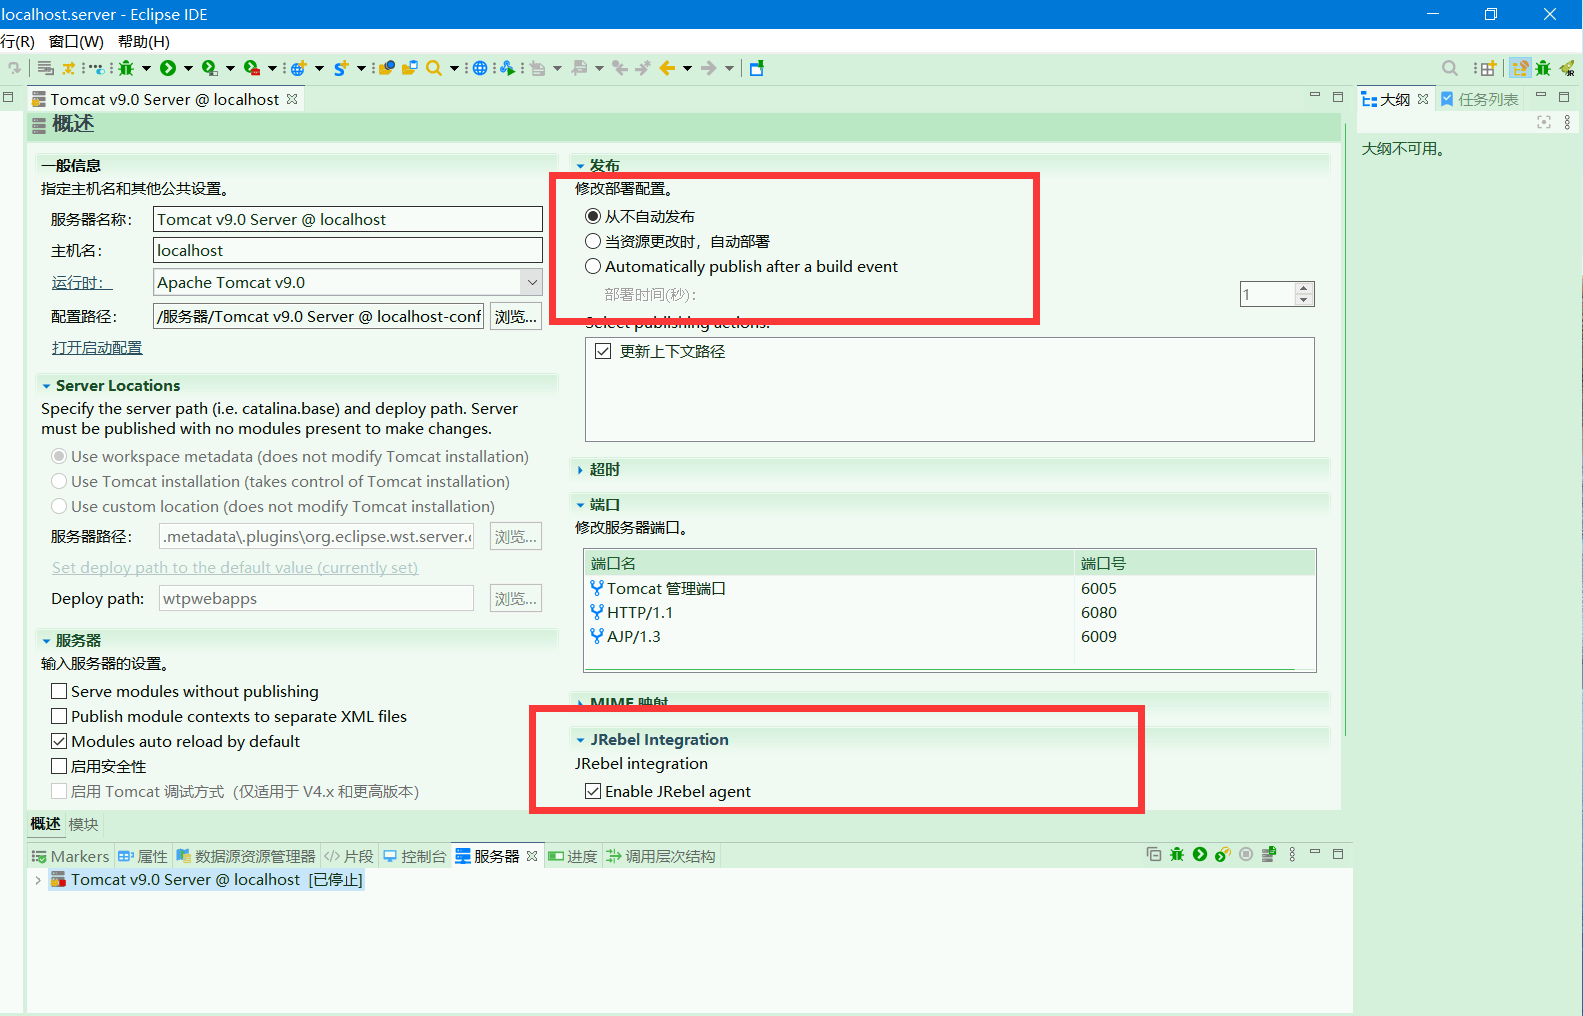Image resolution: width=1583 pixels, height=1016 pixels.
Task: Select the HTTP/1.1 port row
Action: (x=950, y=612)
